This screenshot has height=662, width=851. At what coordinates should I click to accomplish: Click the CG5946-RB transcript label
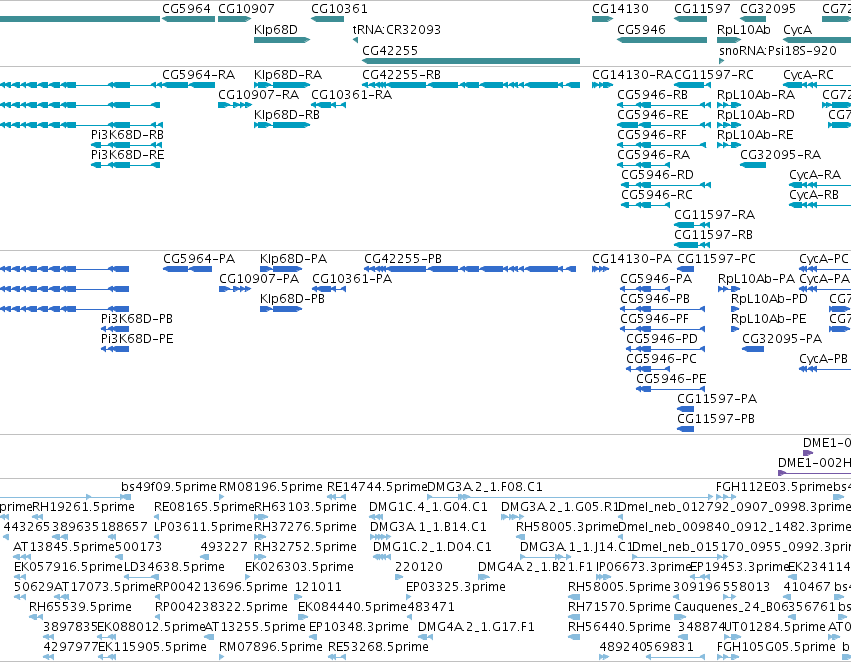pyautogui.click(x=652, y=94)
